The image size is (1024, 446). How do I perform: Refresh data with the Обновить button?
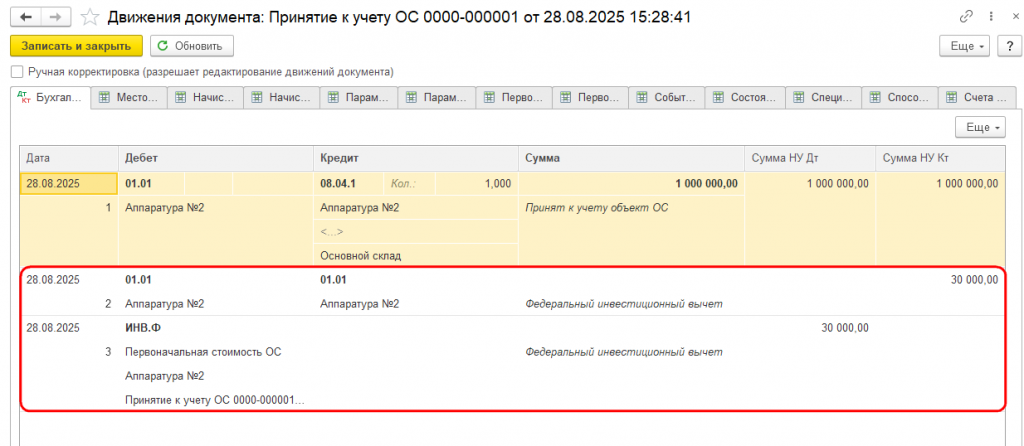[192, 46]
